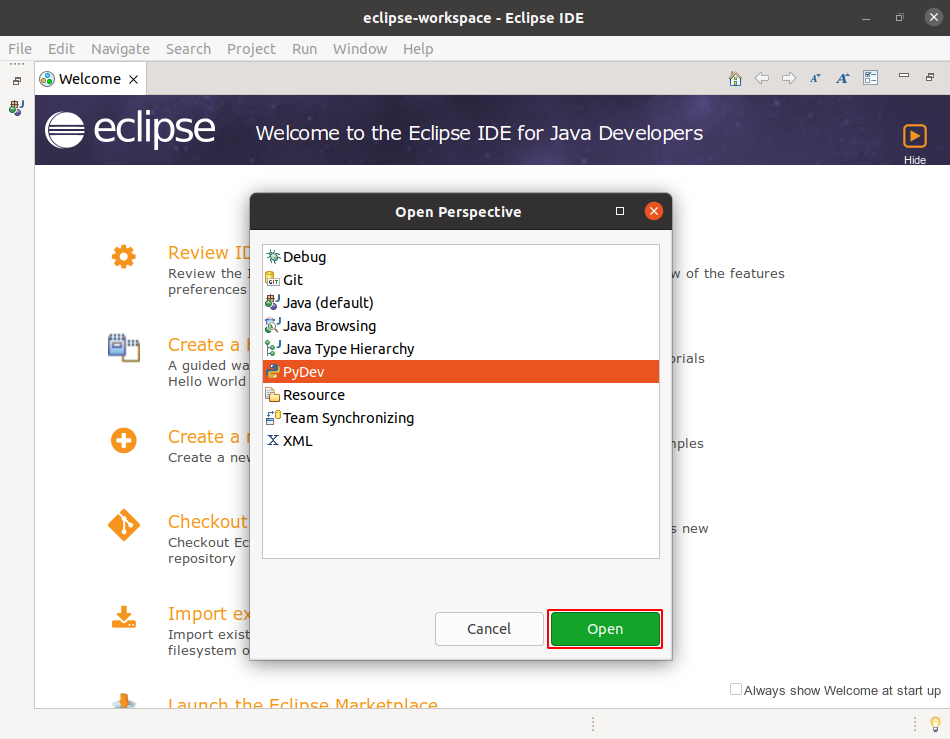
Task: Choose the Java Type Hierarchy perspective
Action: [460, 349]
